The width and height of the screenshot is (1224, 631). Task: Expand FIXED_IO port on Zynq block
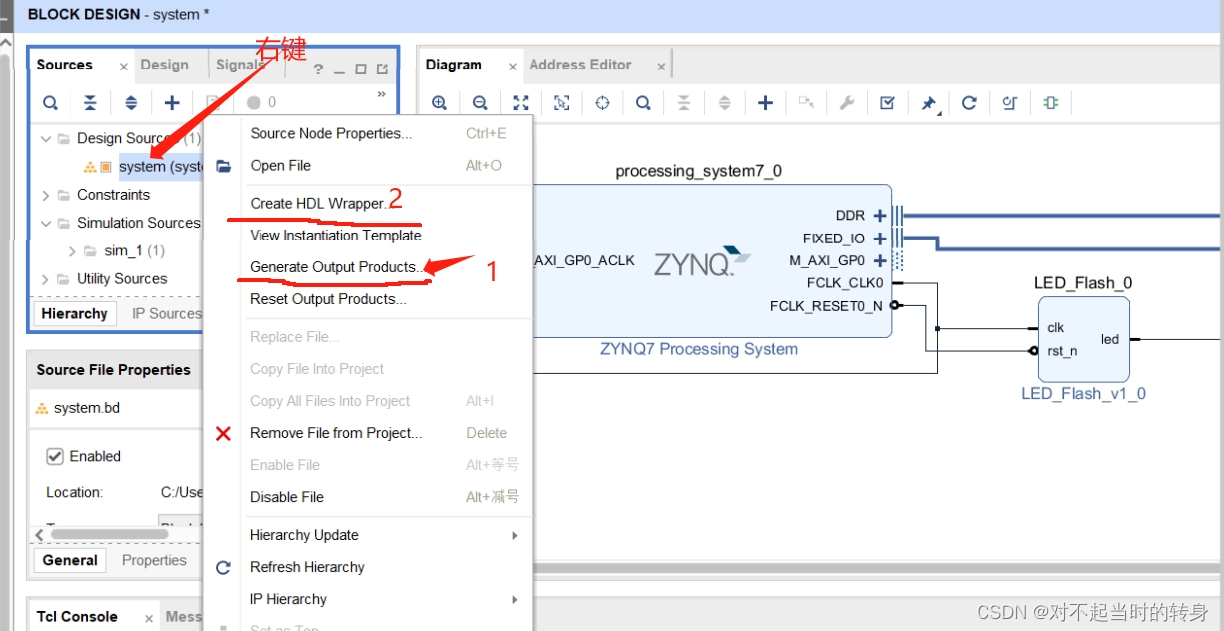880,238
